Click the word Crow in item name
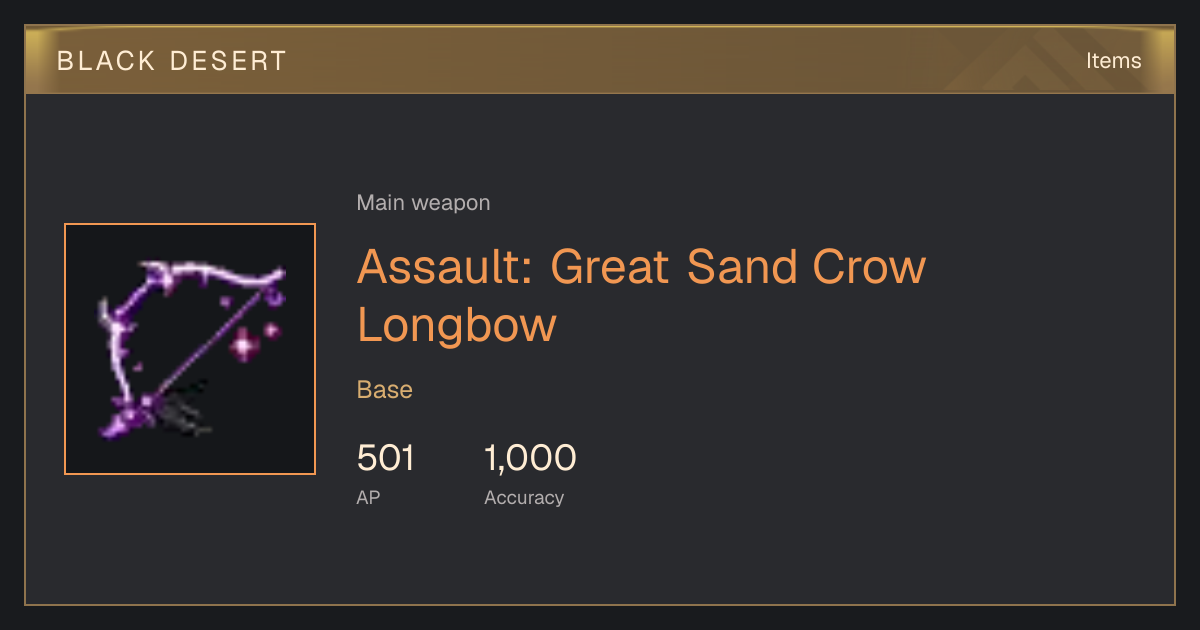Screen dimensions: 1200x630 (868, 267)
